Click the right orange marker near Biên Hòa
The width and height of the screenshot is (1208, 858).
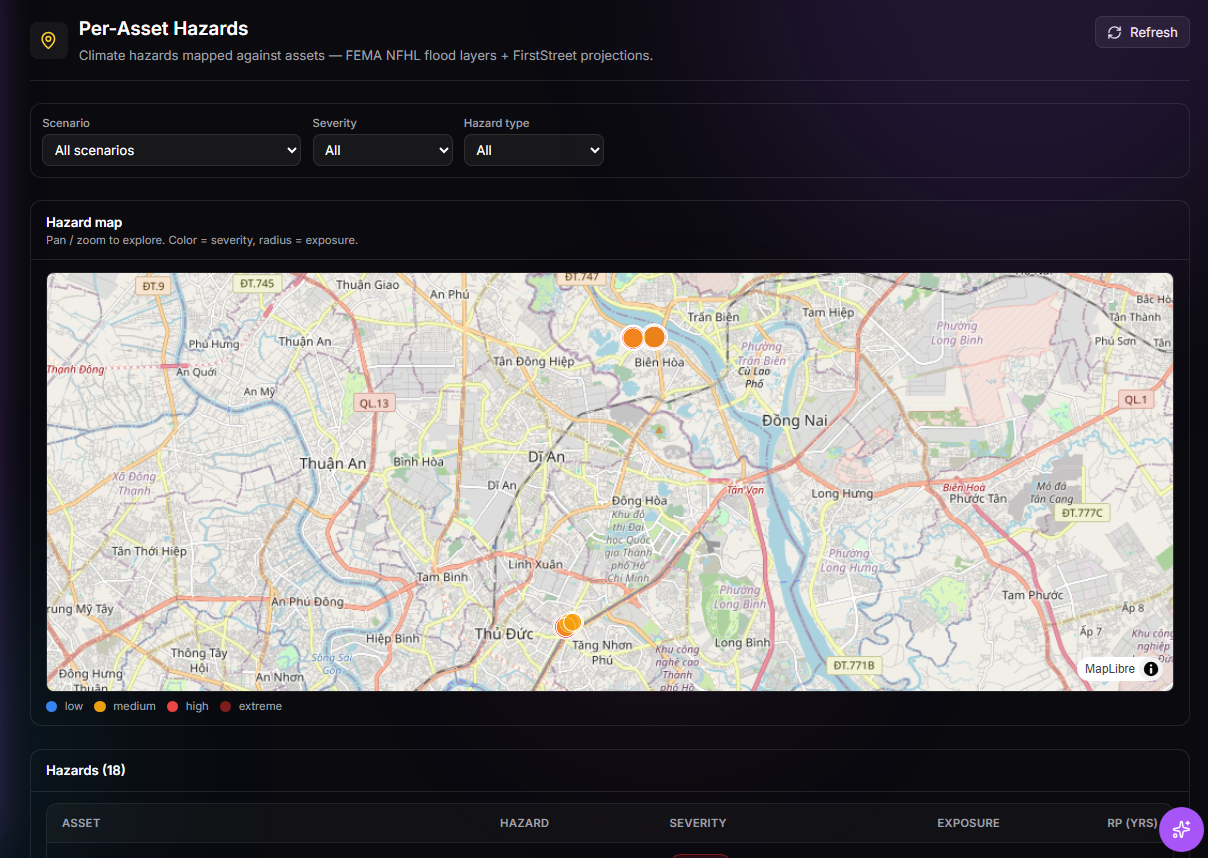[654, 336]
